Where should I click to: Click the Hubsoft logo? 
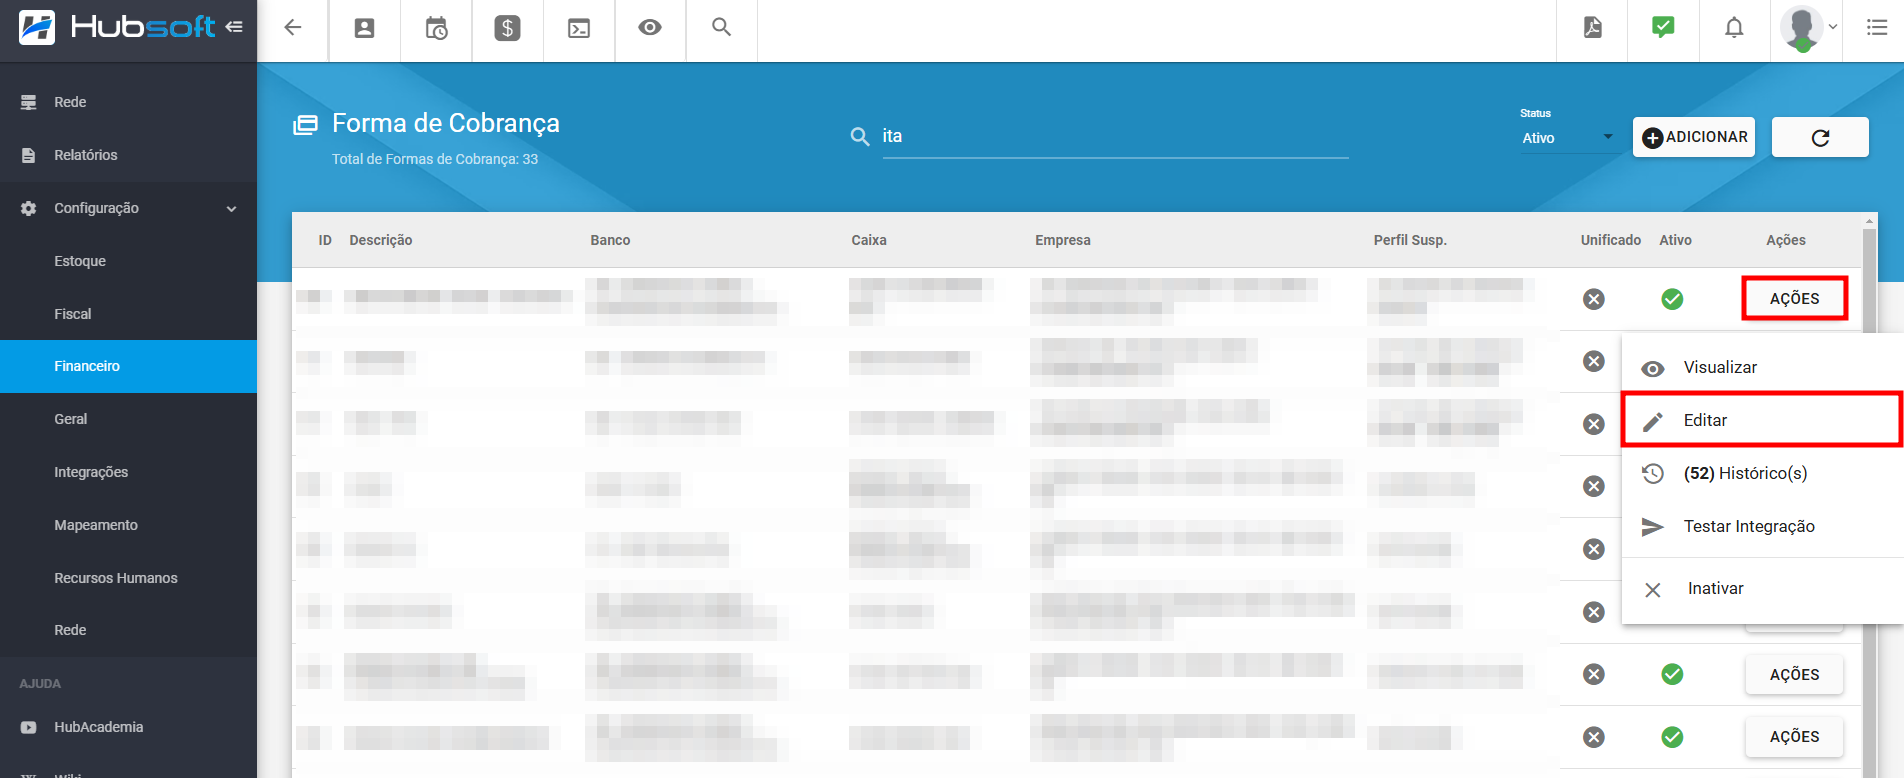tap(117, 27)
